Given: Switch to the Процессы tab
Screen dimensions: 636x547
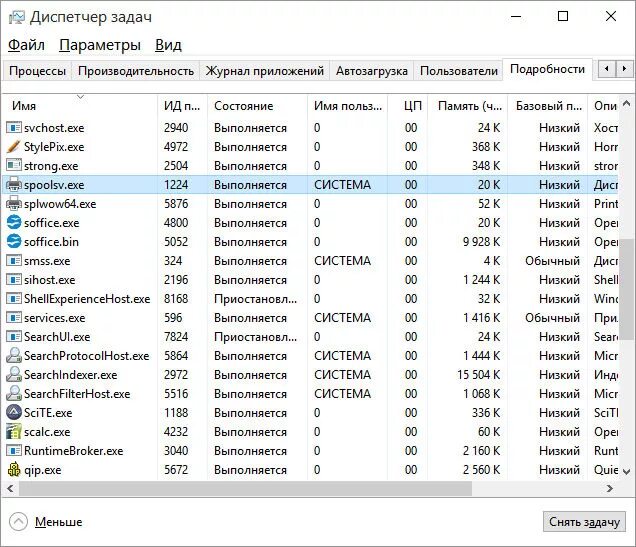Looking at the screenshot, I should tap(37, 71).
